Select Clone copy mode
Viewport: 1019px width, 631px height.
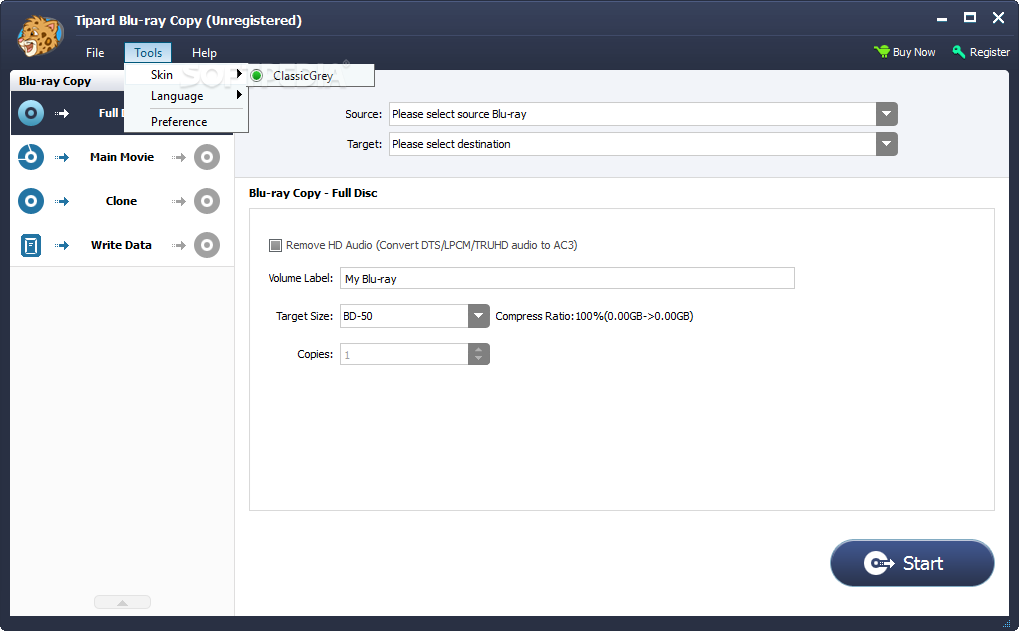tap(122, 201)
